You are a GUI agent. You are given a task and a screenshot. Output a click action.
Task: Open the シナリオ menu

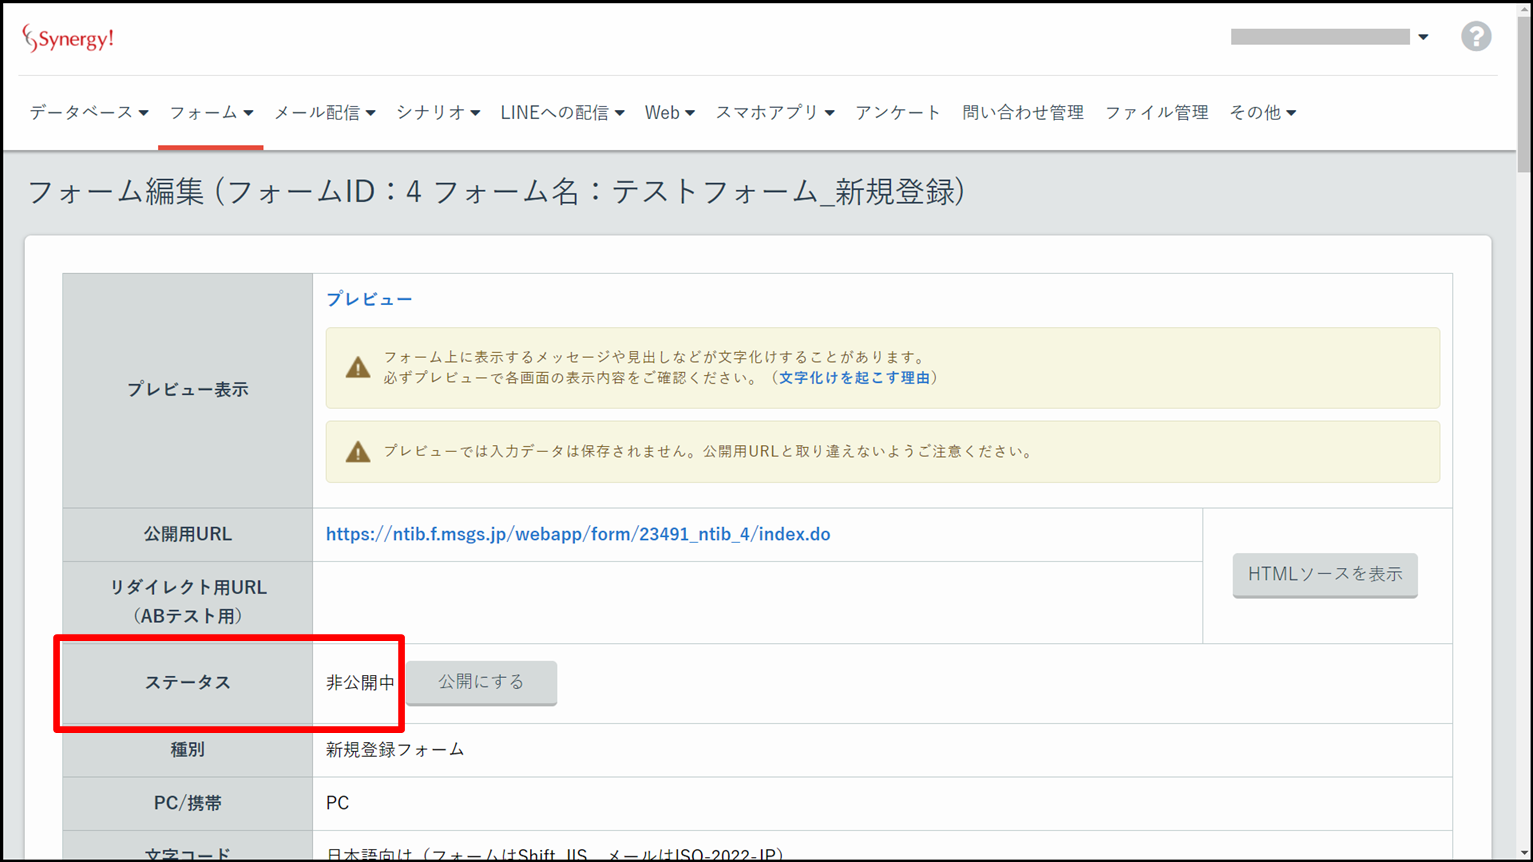(437, 113)
